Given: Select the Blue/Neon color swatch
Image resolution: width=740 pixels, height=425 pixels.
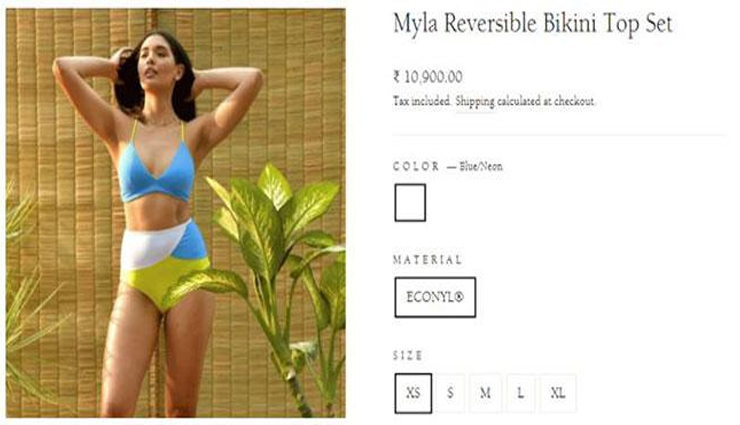Looking at the screenshot, I should (x=410, y=203).
